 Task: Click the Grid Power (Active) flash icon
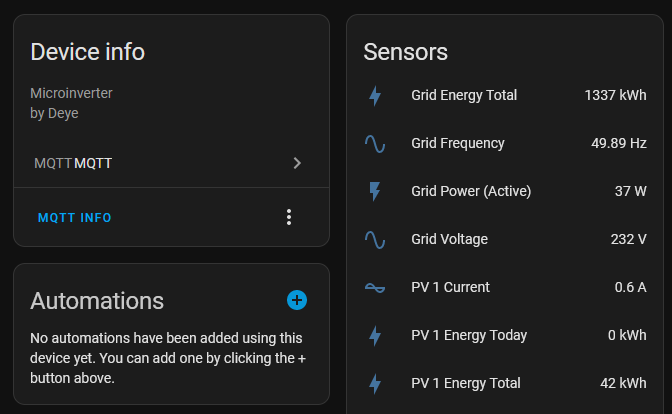point(375,192)
